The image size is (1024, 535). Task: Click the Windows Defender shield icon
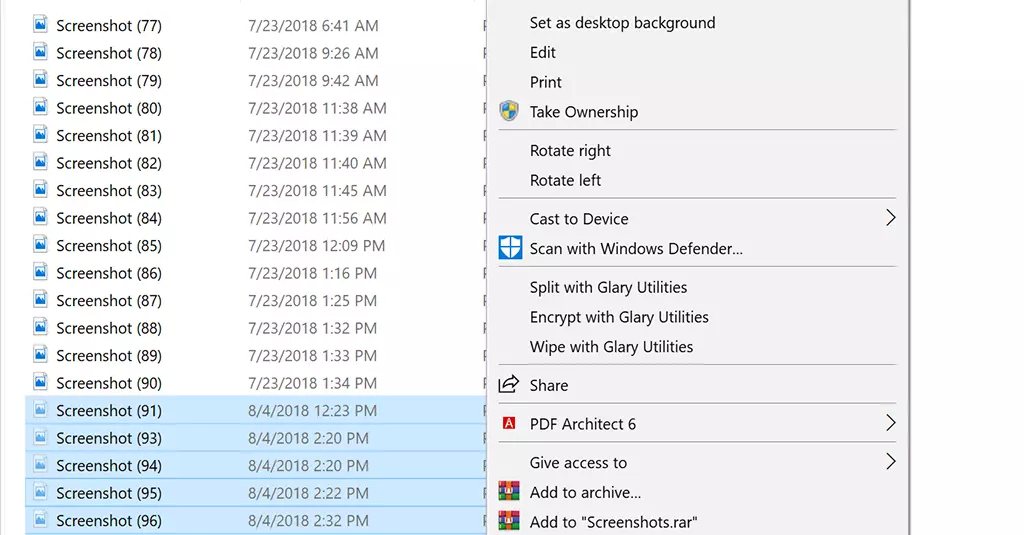[510, 249]
